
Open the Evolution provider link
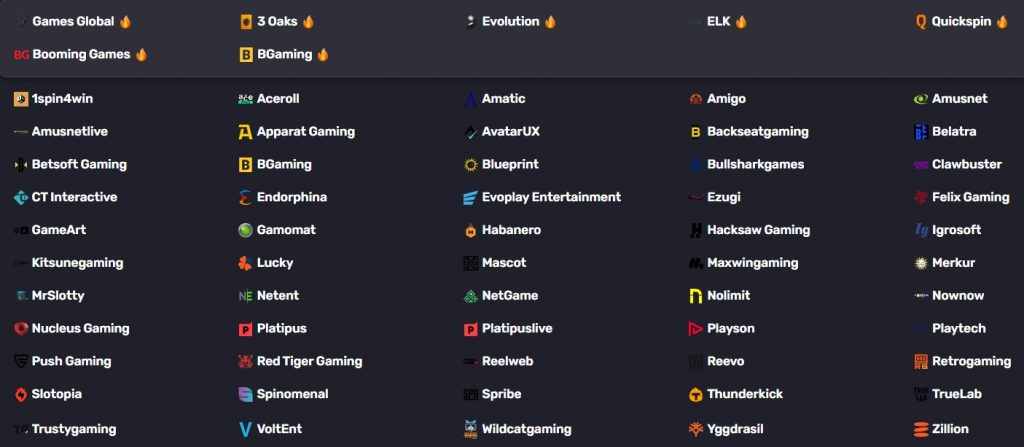click(510, 21)
